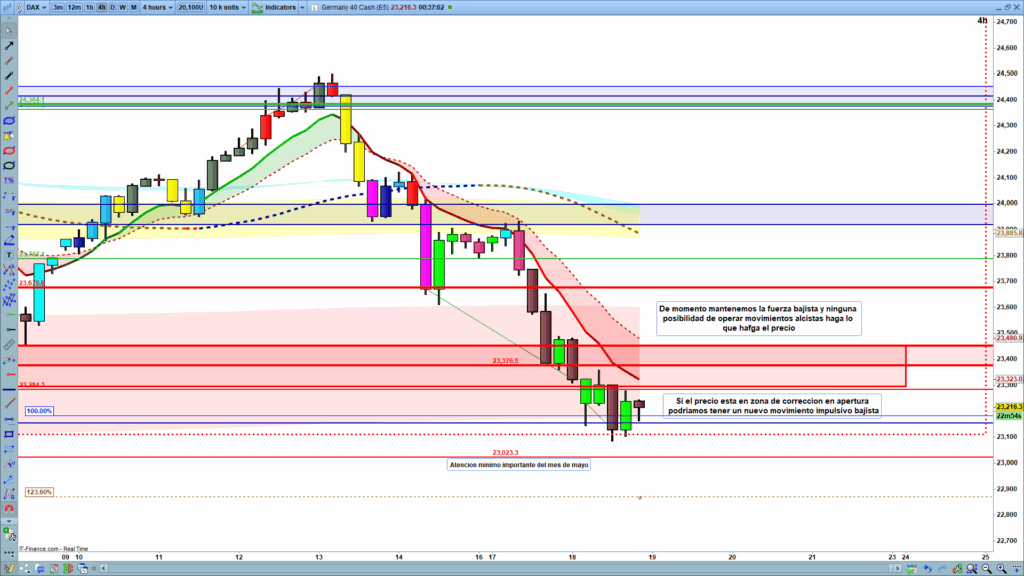
Task: Click the W weekly timeframe button
Action: [x=123, y=6]
